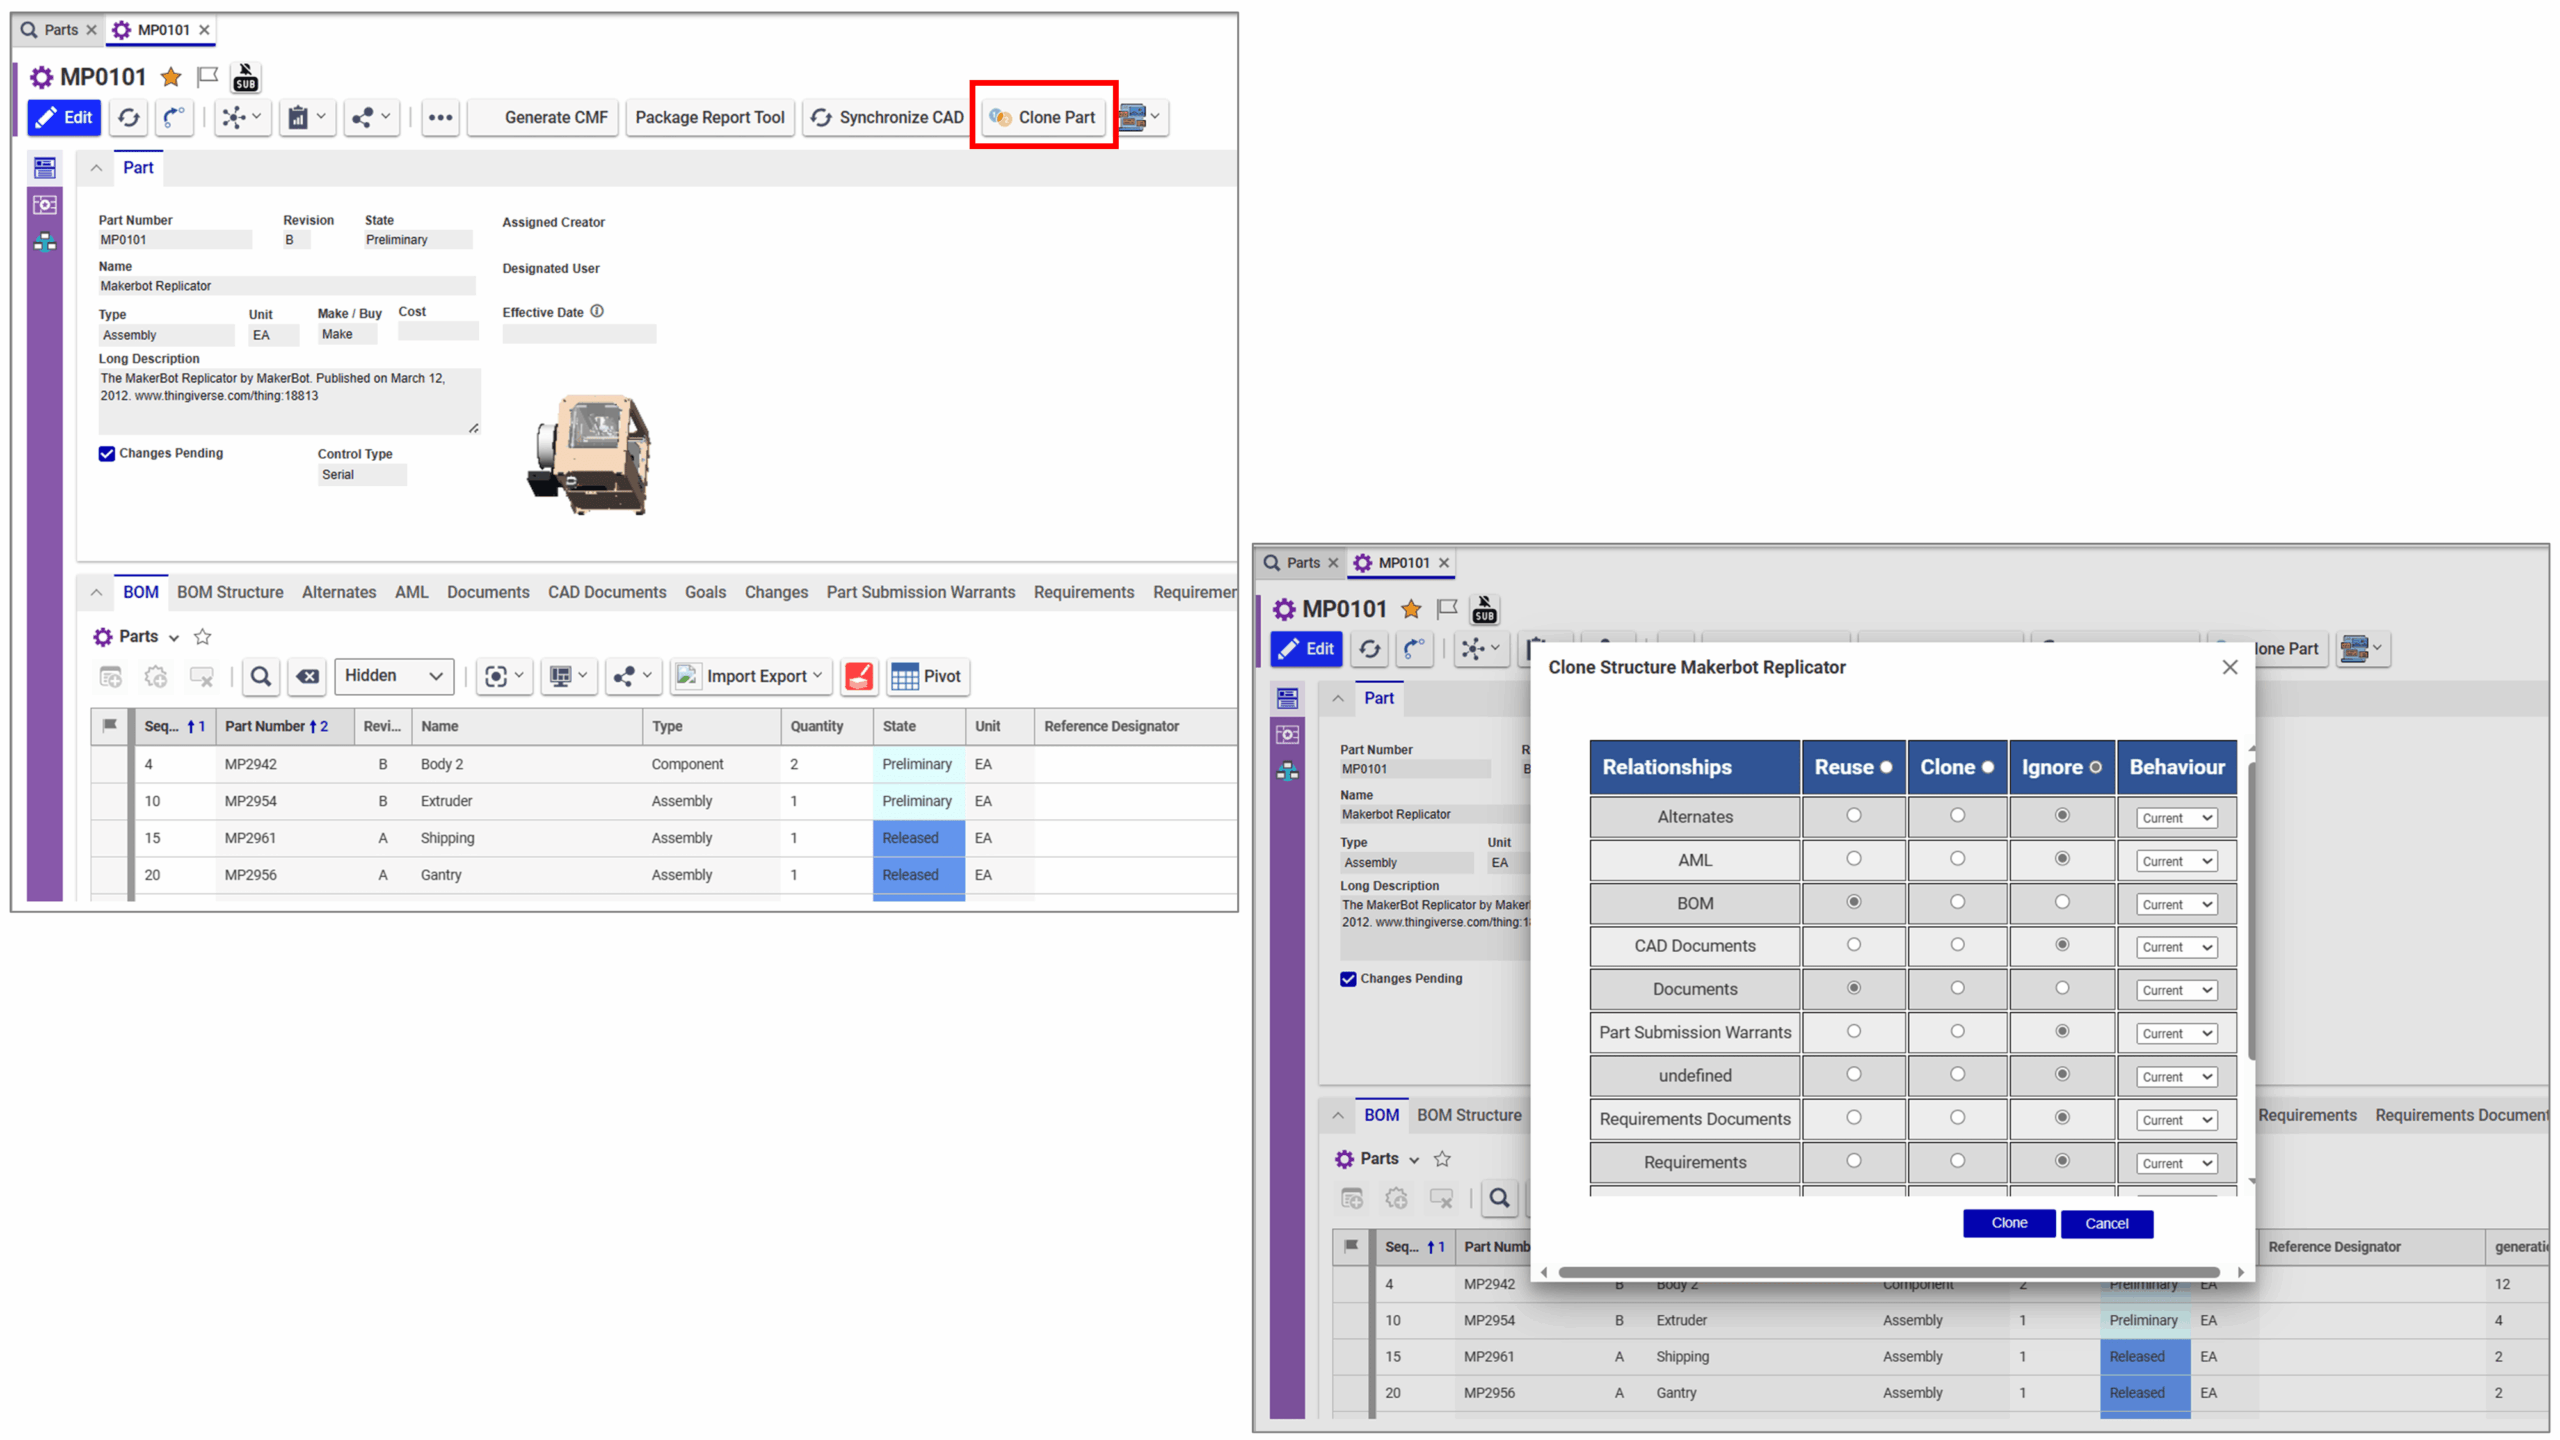The width and height of the screenshot is (2560, 1440).
Task: Click remove row icon in left BOM toolbar
Action: tap(202, 677)
